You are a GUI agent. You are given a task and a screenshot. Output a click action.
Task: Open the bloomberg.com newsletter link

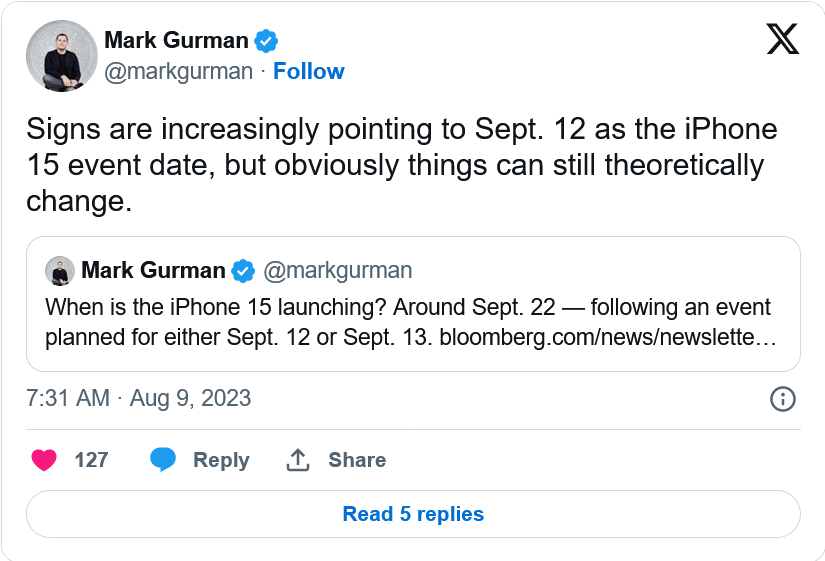(x=608, y=337)
